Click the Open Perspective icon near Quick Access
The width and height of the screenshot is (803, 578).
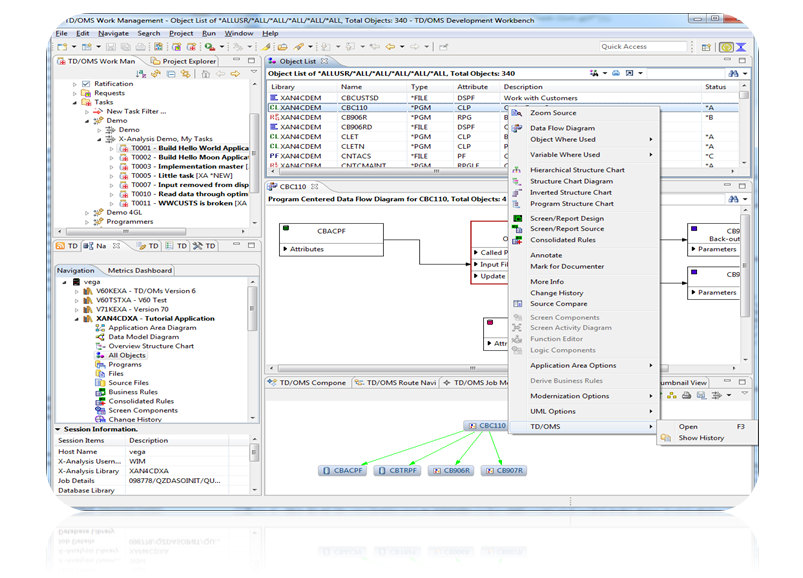[706, 47]
